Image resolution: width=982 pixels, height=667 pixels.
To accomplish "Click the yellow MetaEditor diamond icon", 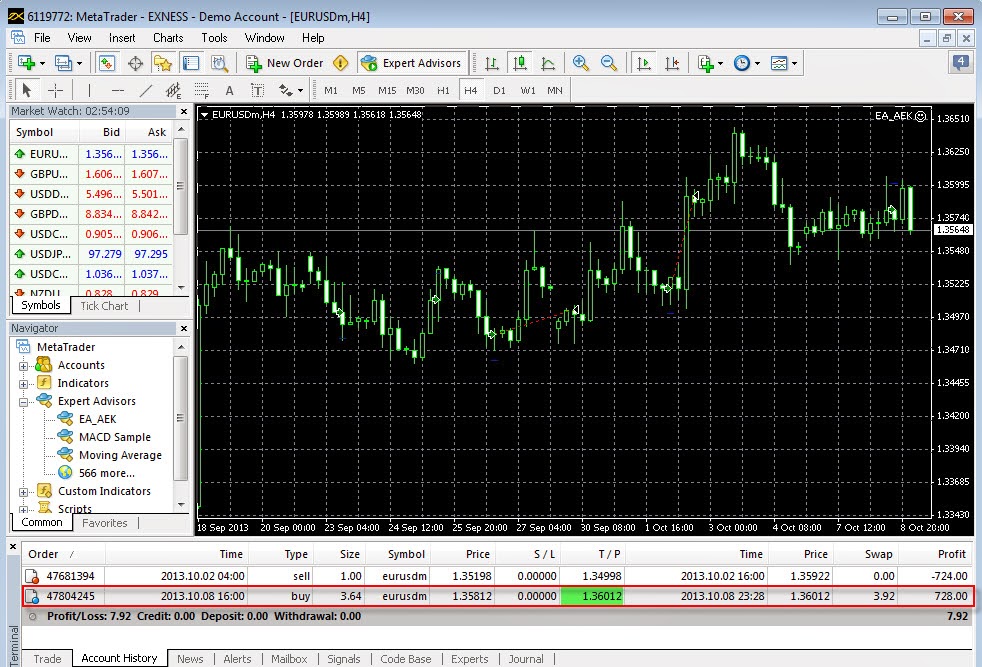I will coord(341,63).
